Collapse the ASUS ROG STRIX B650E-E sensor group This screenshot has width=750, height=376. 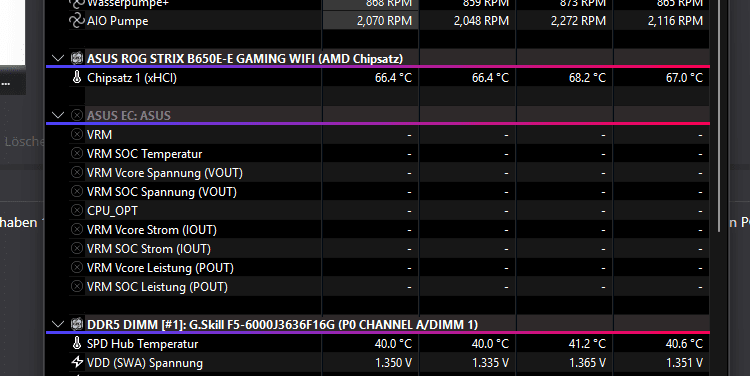(x=58, y=59)
